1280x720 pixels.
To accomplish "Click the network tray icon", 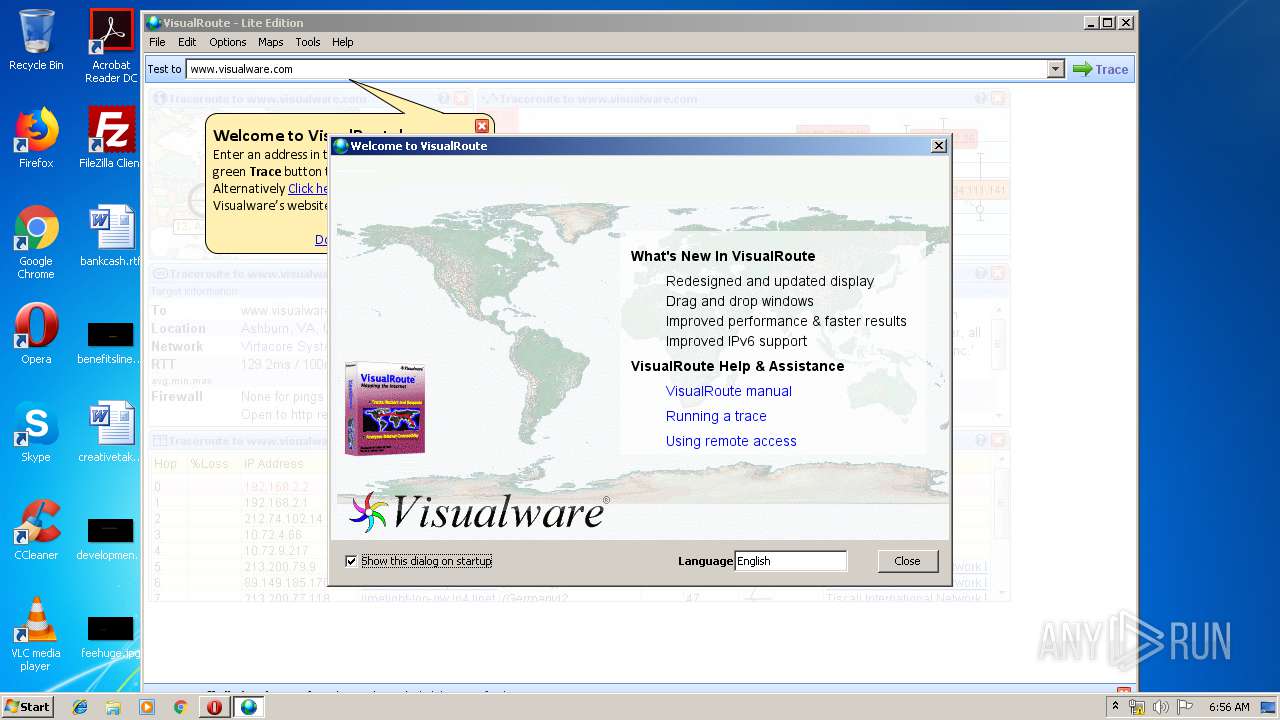I will point(1137,707).
